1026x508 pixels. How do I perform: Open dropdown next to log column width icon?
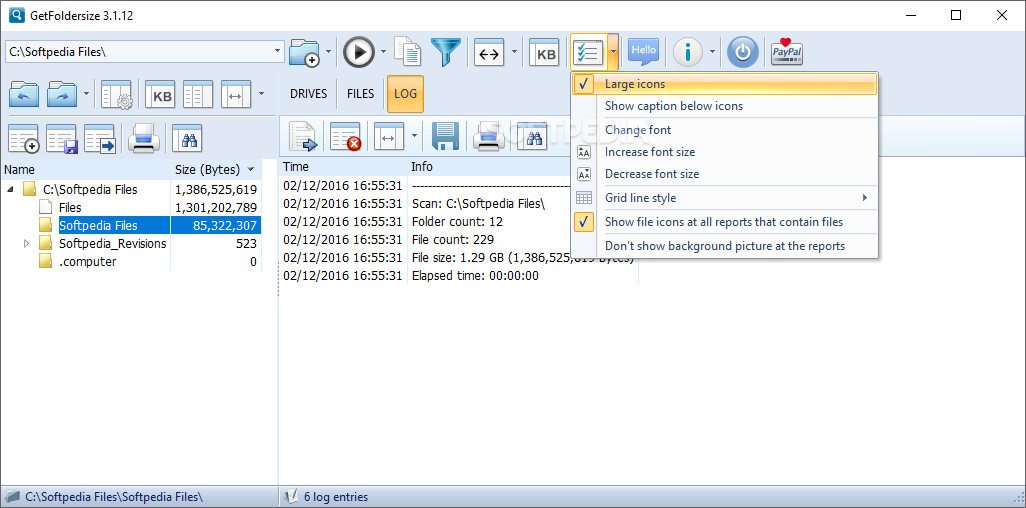(414, 137)
